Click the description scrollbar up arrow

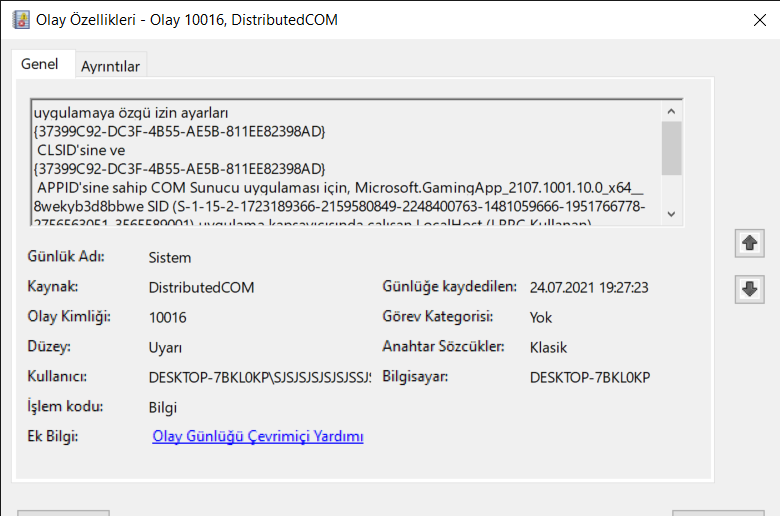click(x=672, y=112)
